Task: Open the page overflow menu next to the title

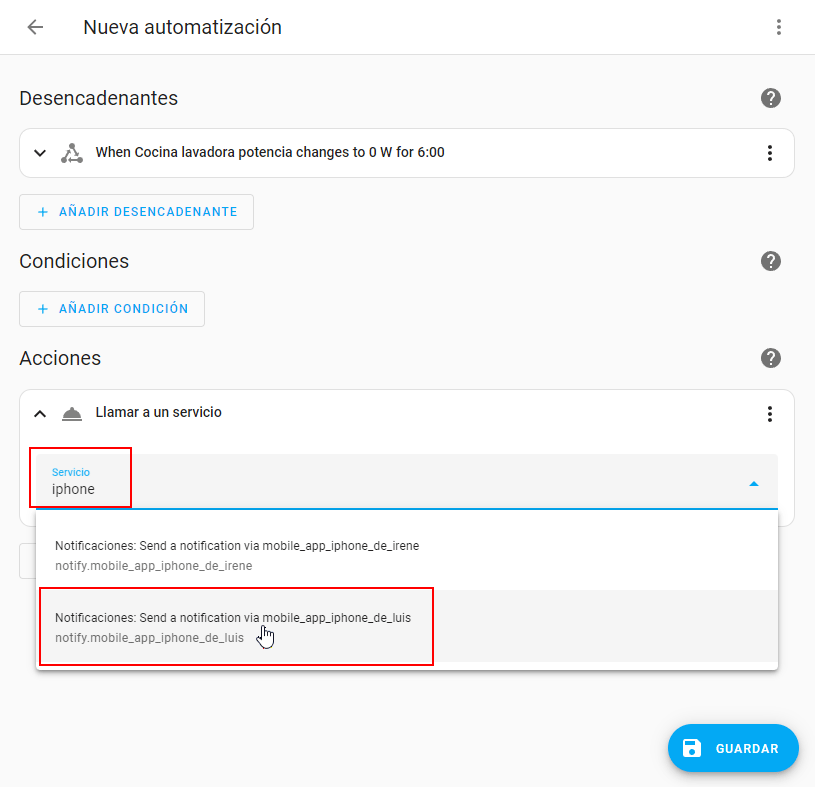Action: 779,27
